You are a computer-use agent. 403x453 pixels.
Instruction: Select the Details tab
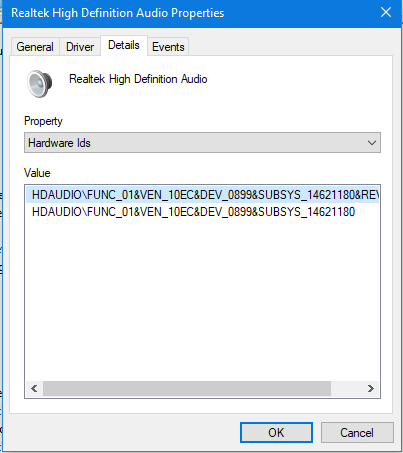click(x=124, y=45)
